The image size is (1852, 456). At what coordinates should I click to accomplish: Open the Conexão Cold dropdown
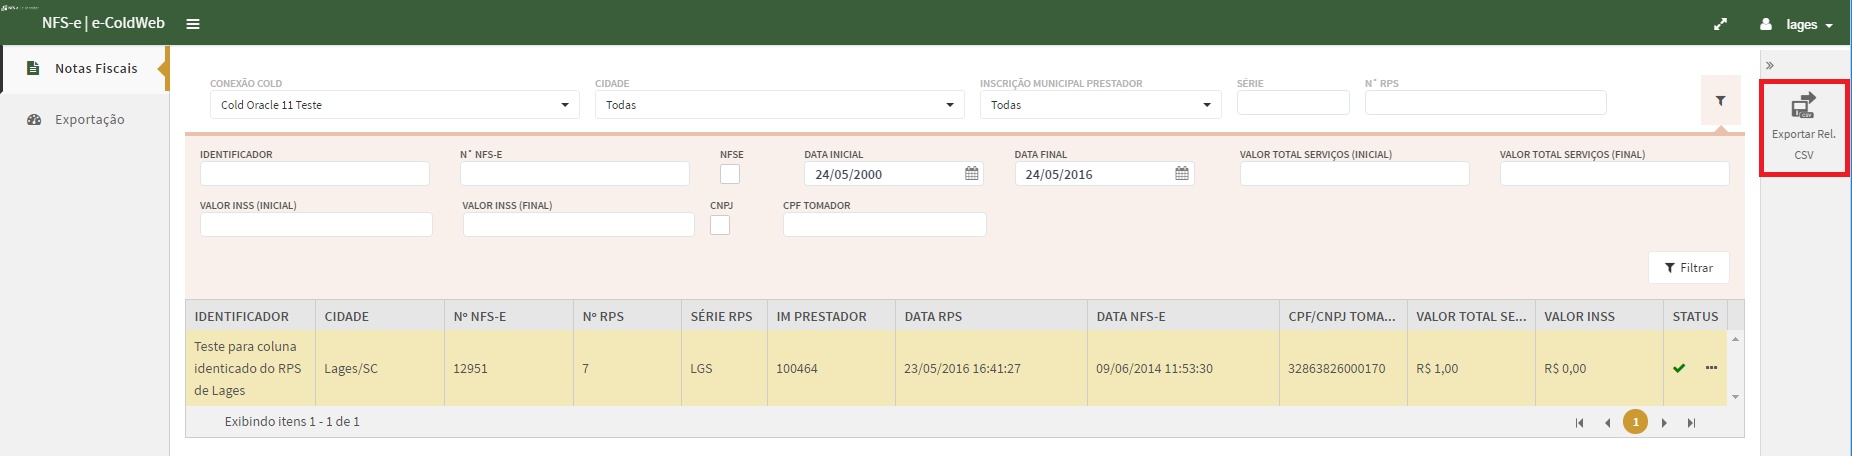tap(394, 105)
